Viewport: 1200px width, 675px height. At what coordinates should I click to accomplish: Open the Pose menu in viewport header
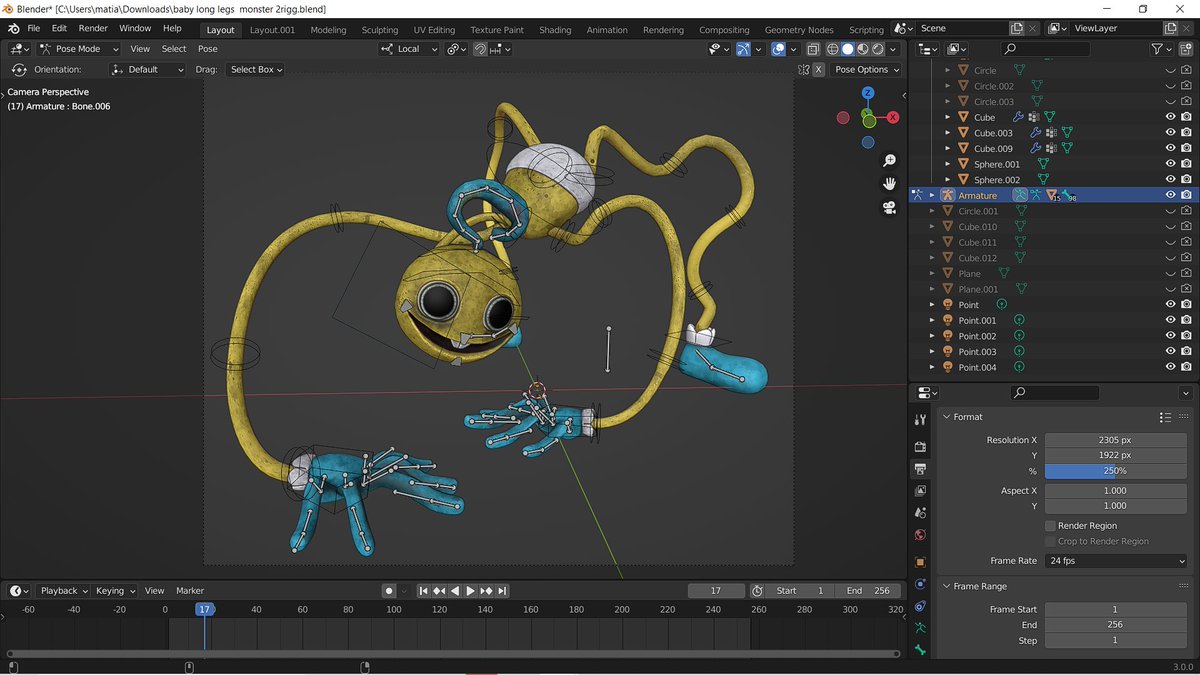[208, 49]
